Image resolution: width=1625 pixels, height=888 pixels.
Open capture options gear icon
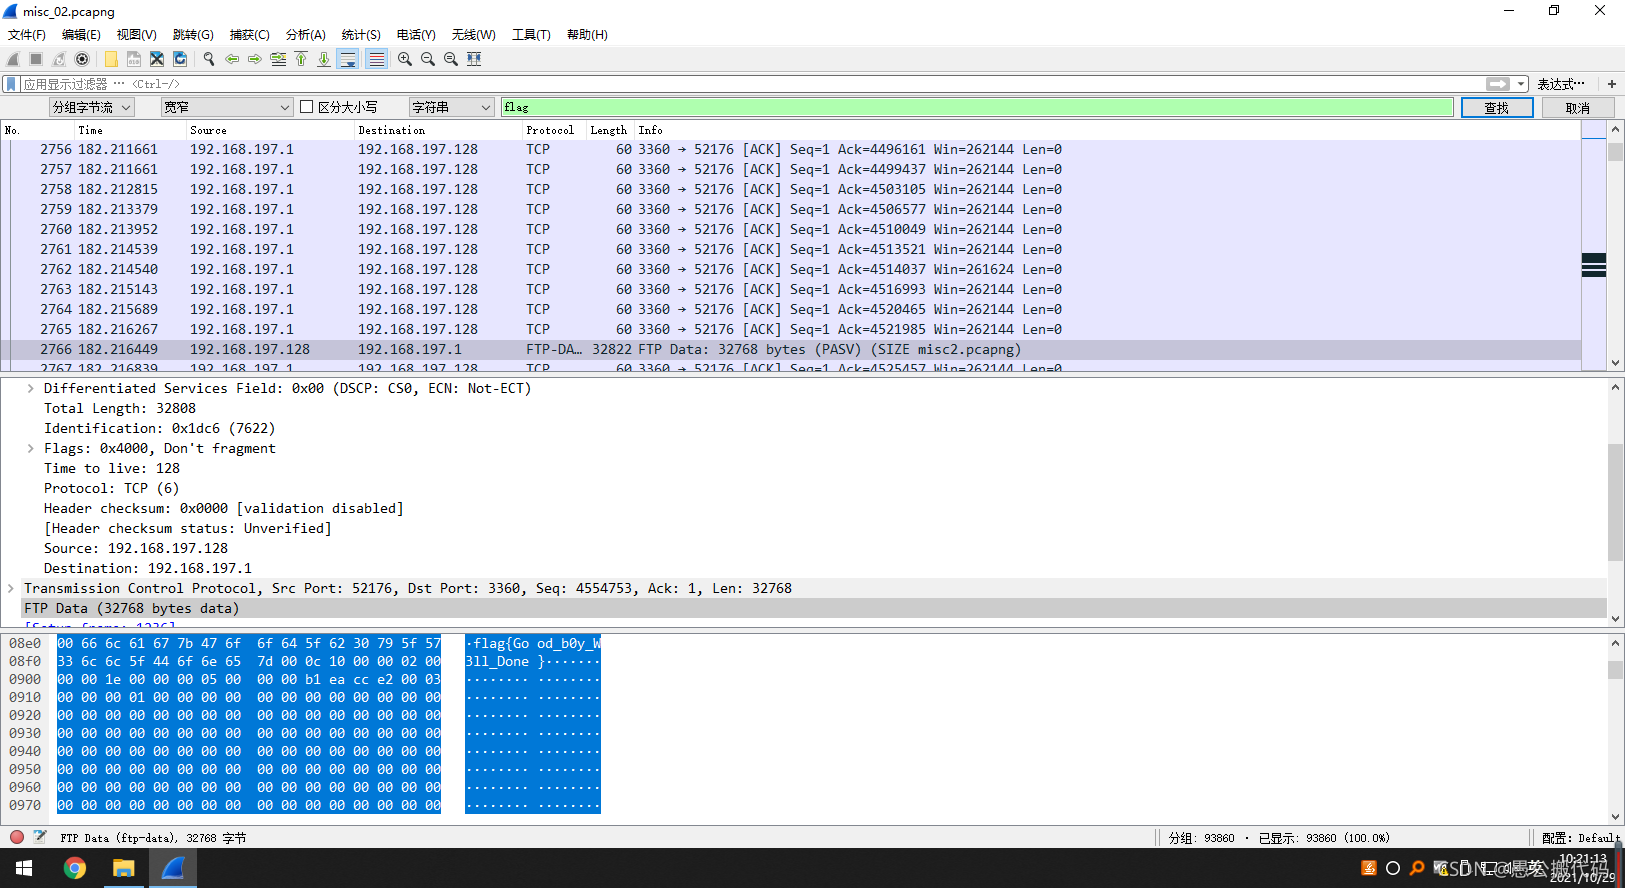(x=82, y=59)
